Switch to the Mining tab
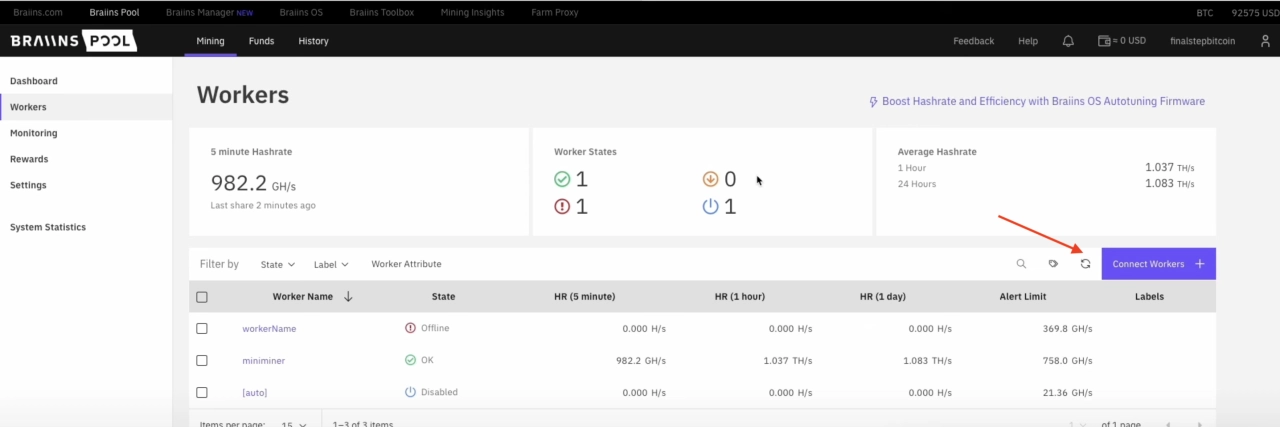 click(210, 41)
